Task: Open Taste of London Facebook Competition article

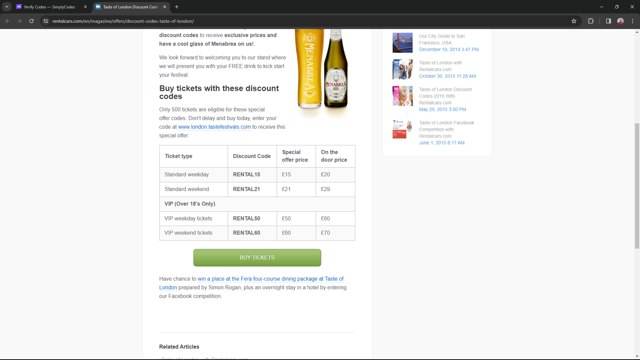Action: point(447,129)
